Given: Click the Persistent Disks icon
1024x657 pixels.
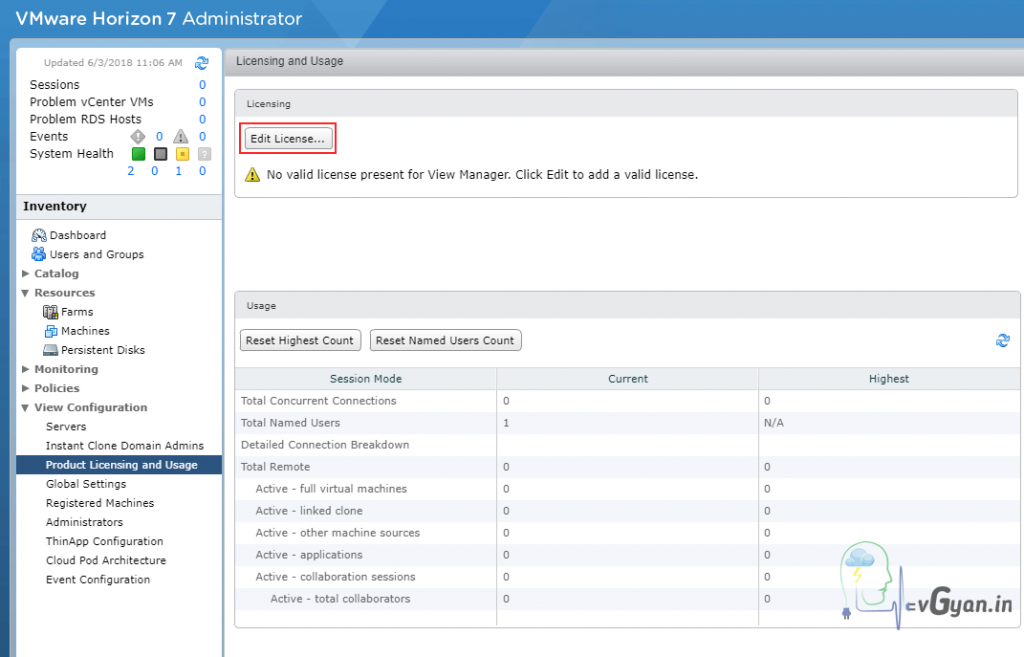Looking at the screenshot, I should 49,350.
